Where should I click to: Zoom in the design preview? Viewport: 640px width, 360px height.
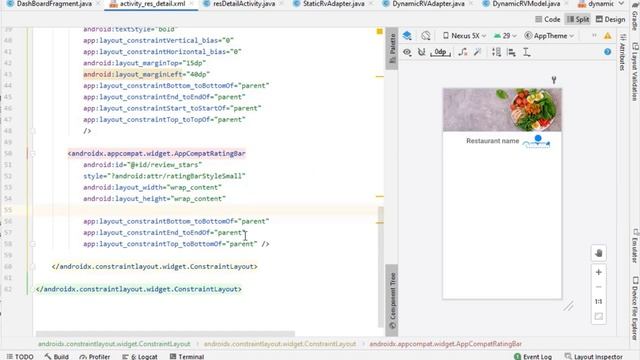tap(598, 272)
